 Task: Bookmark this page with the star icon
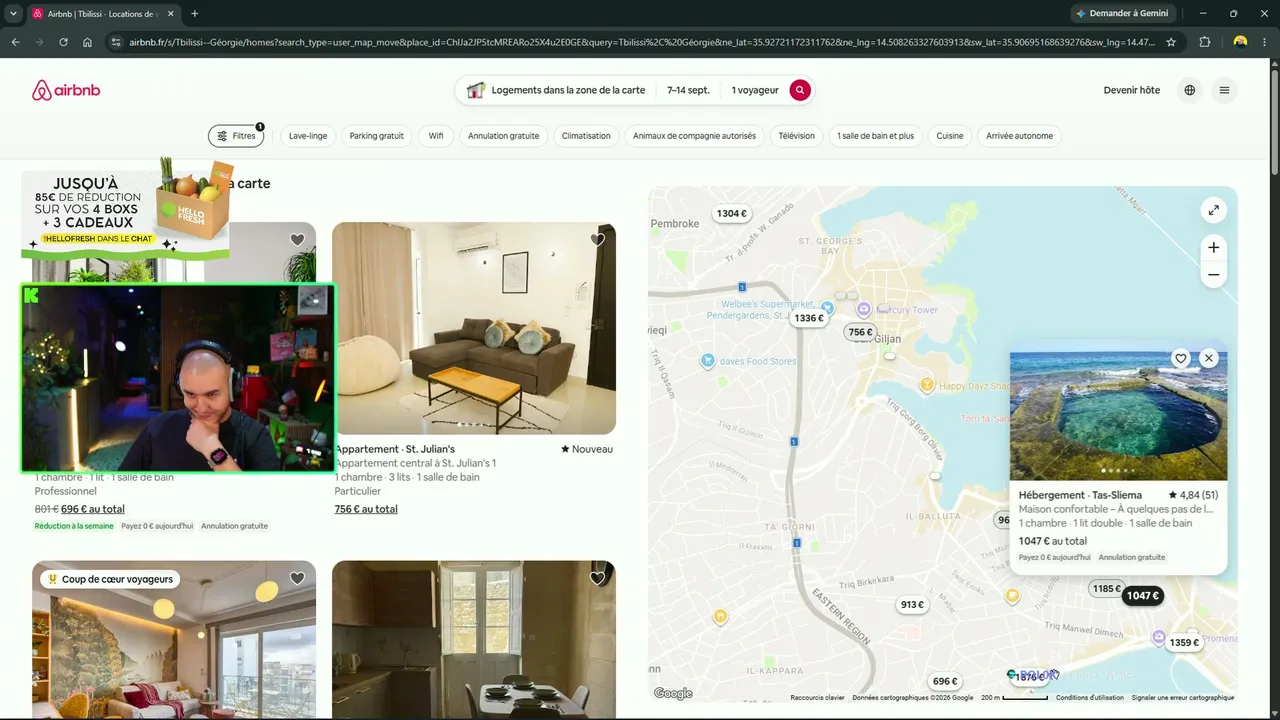(1171, 42)
